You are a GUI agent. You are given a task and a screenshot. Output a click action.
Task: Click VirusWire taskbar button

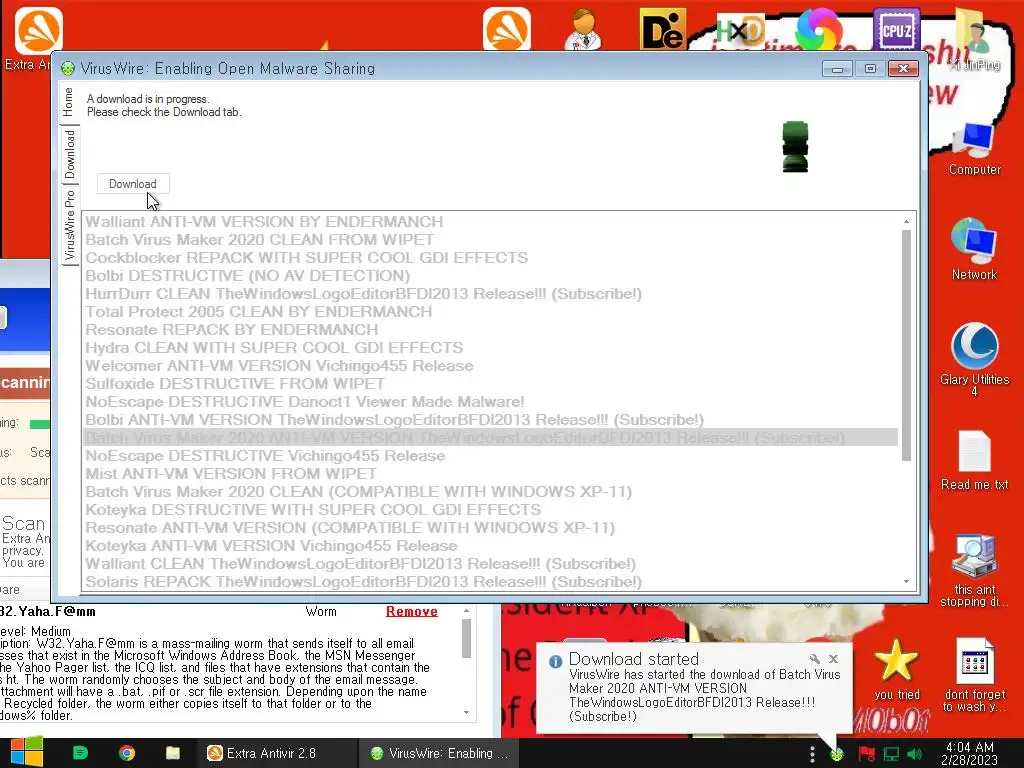(x=440, y=753)
